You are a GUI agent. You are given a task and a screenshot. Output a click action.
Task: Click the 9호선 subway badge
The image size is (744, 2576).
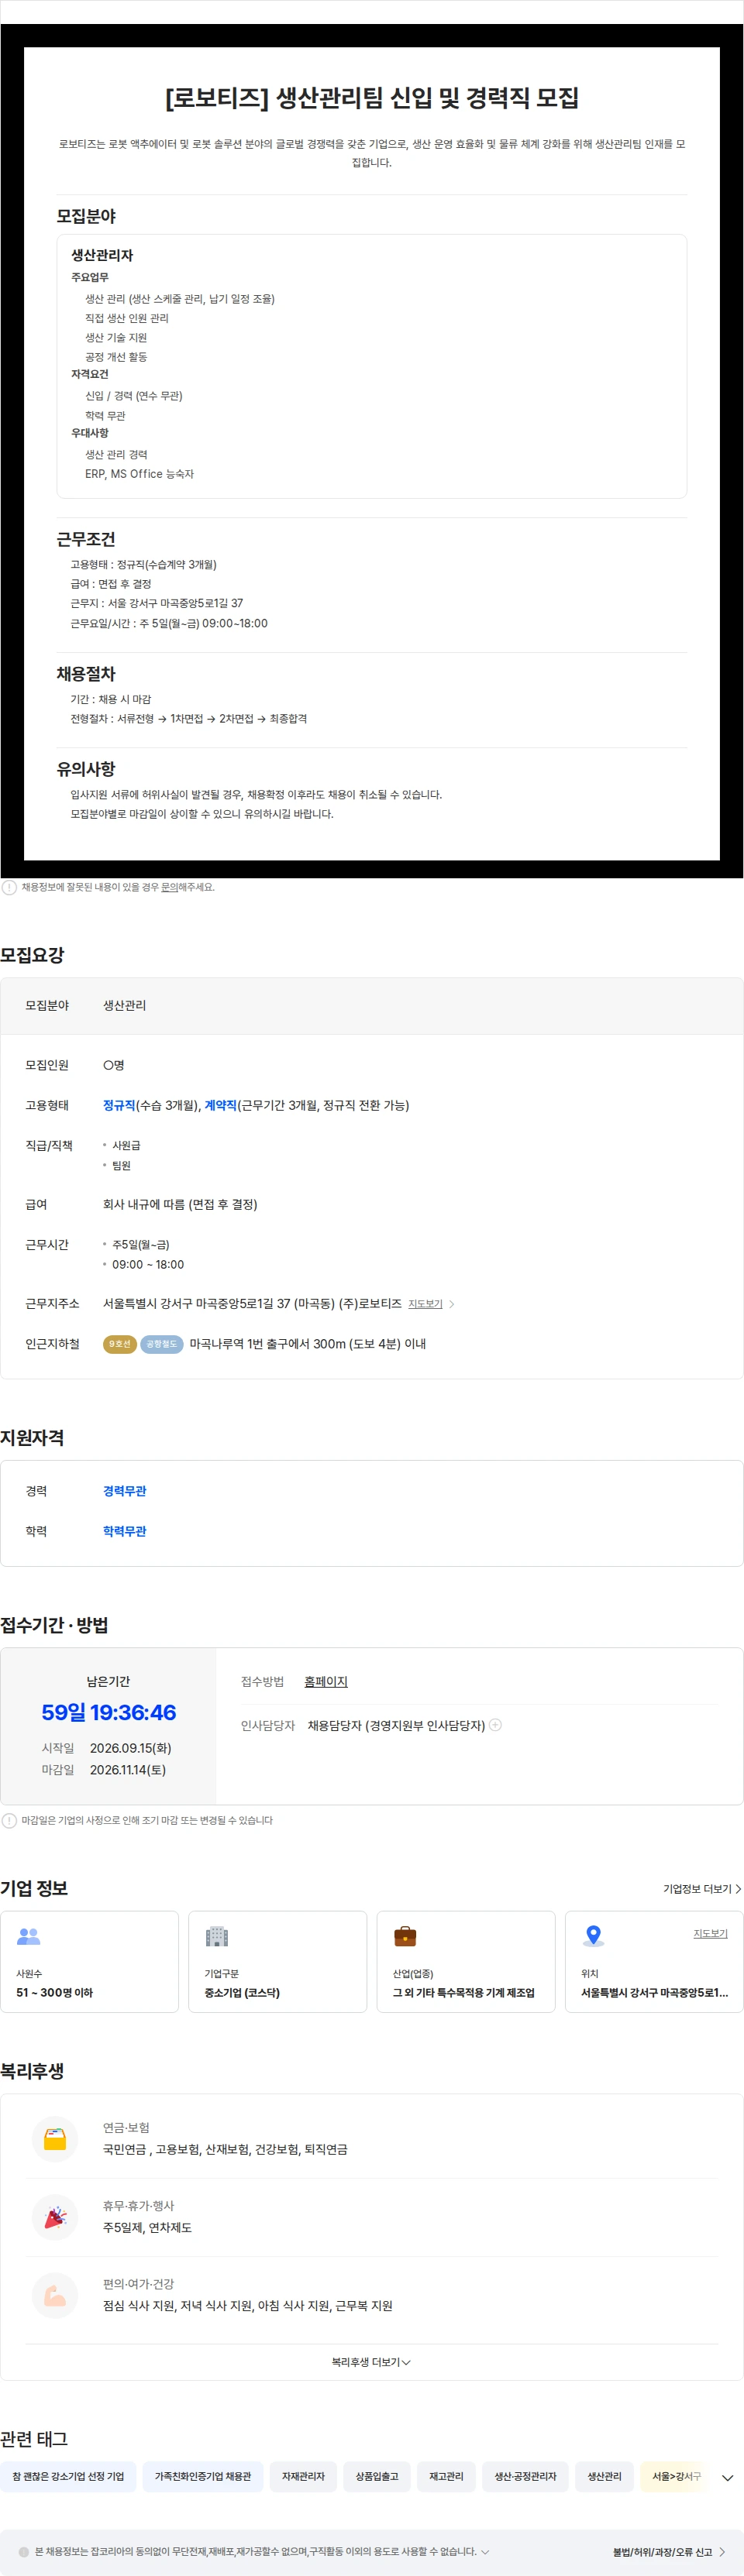coord(120,1344)
